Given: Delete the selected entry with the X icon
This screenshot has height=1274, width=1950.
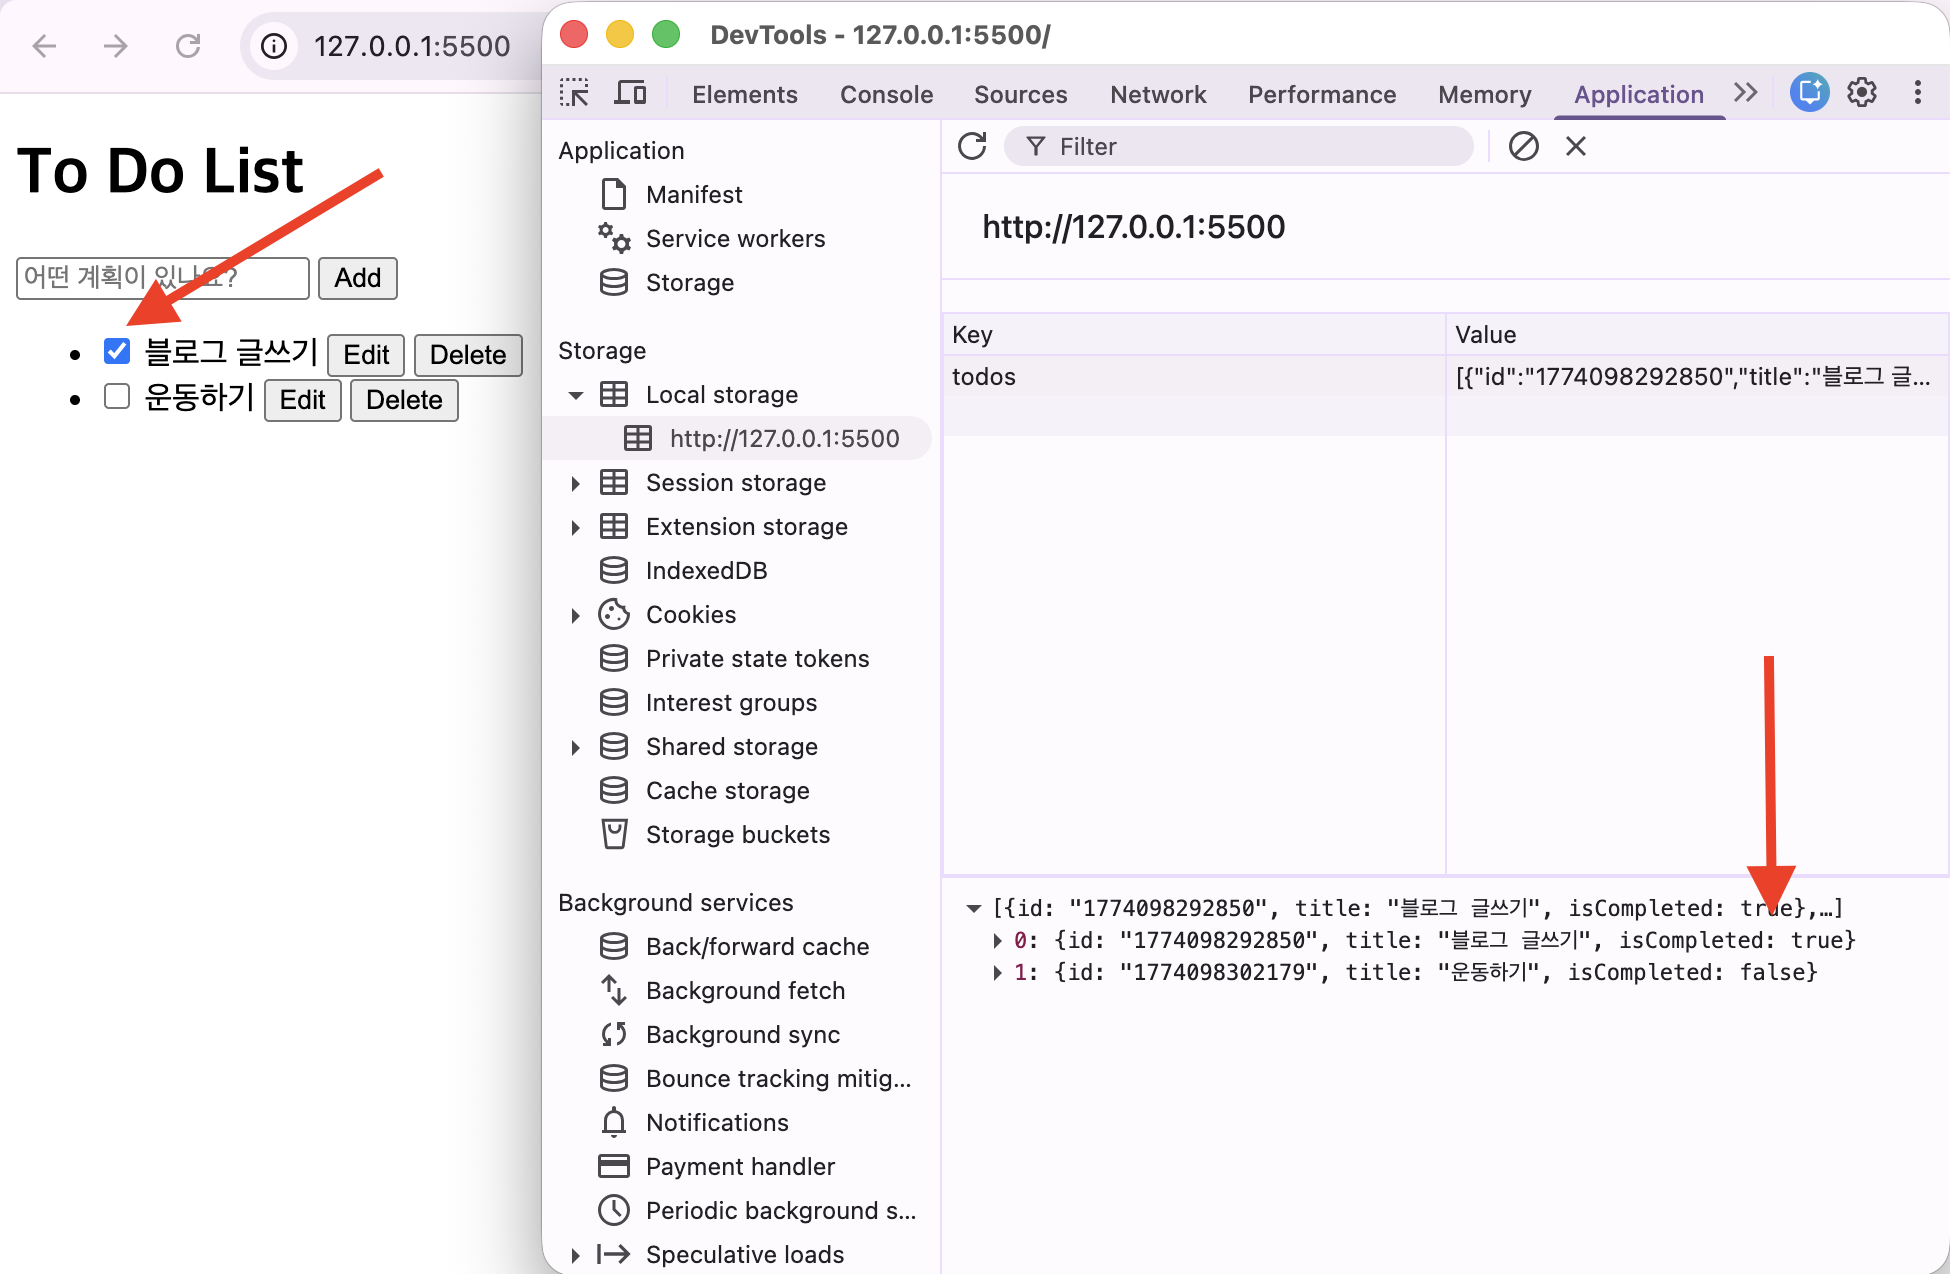Looking at the screenshot, I should pyautogui.click(x=1576, y=146).
